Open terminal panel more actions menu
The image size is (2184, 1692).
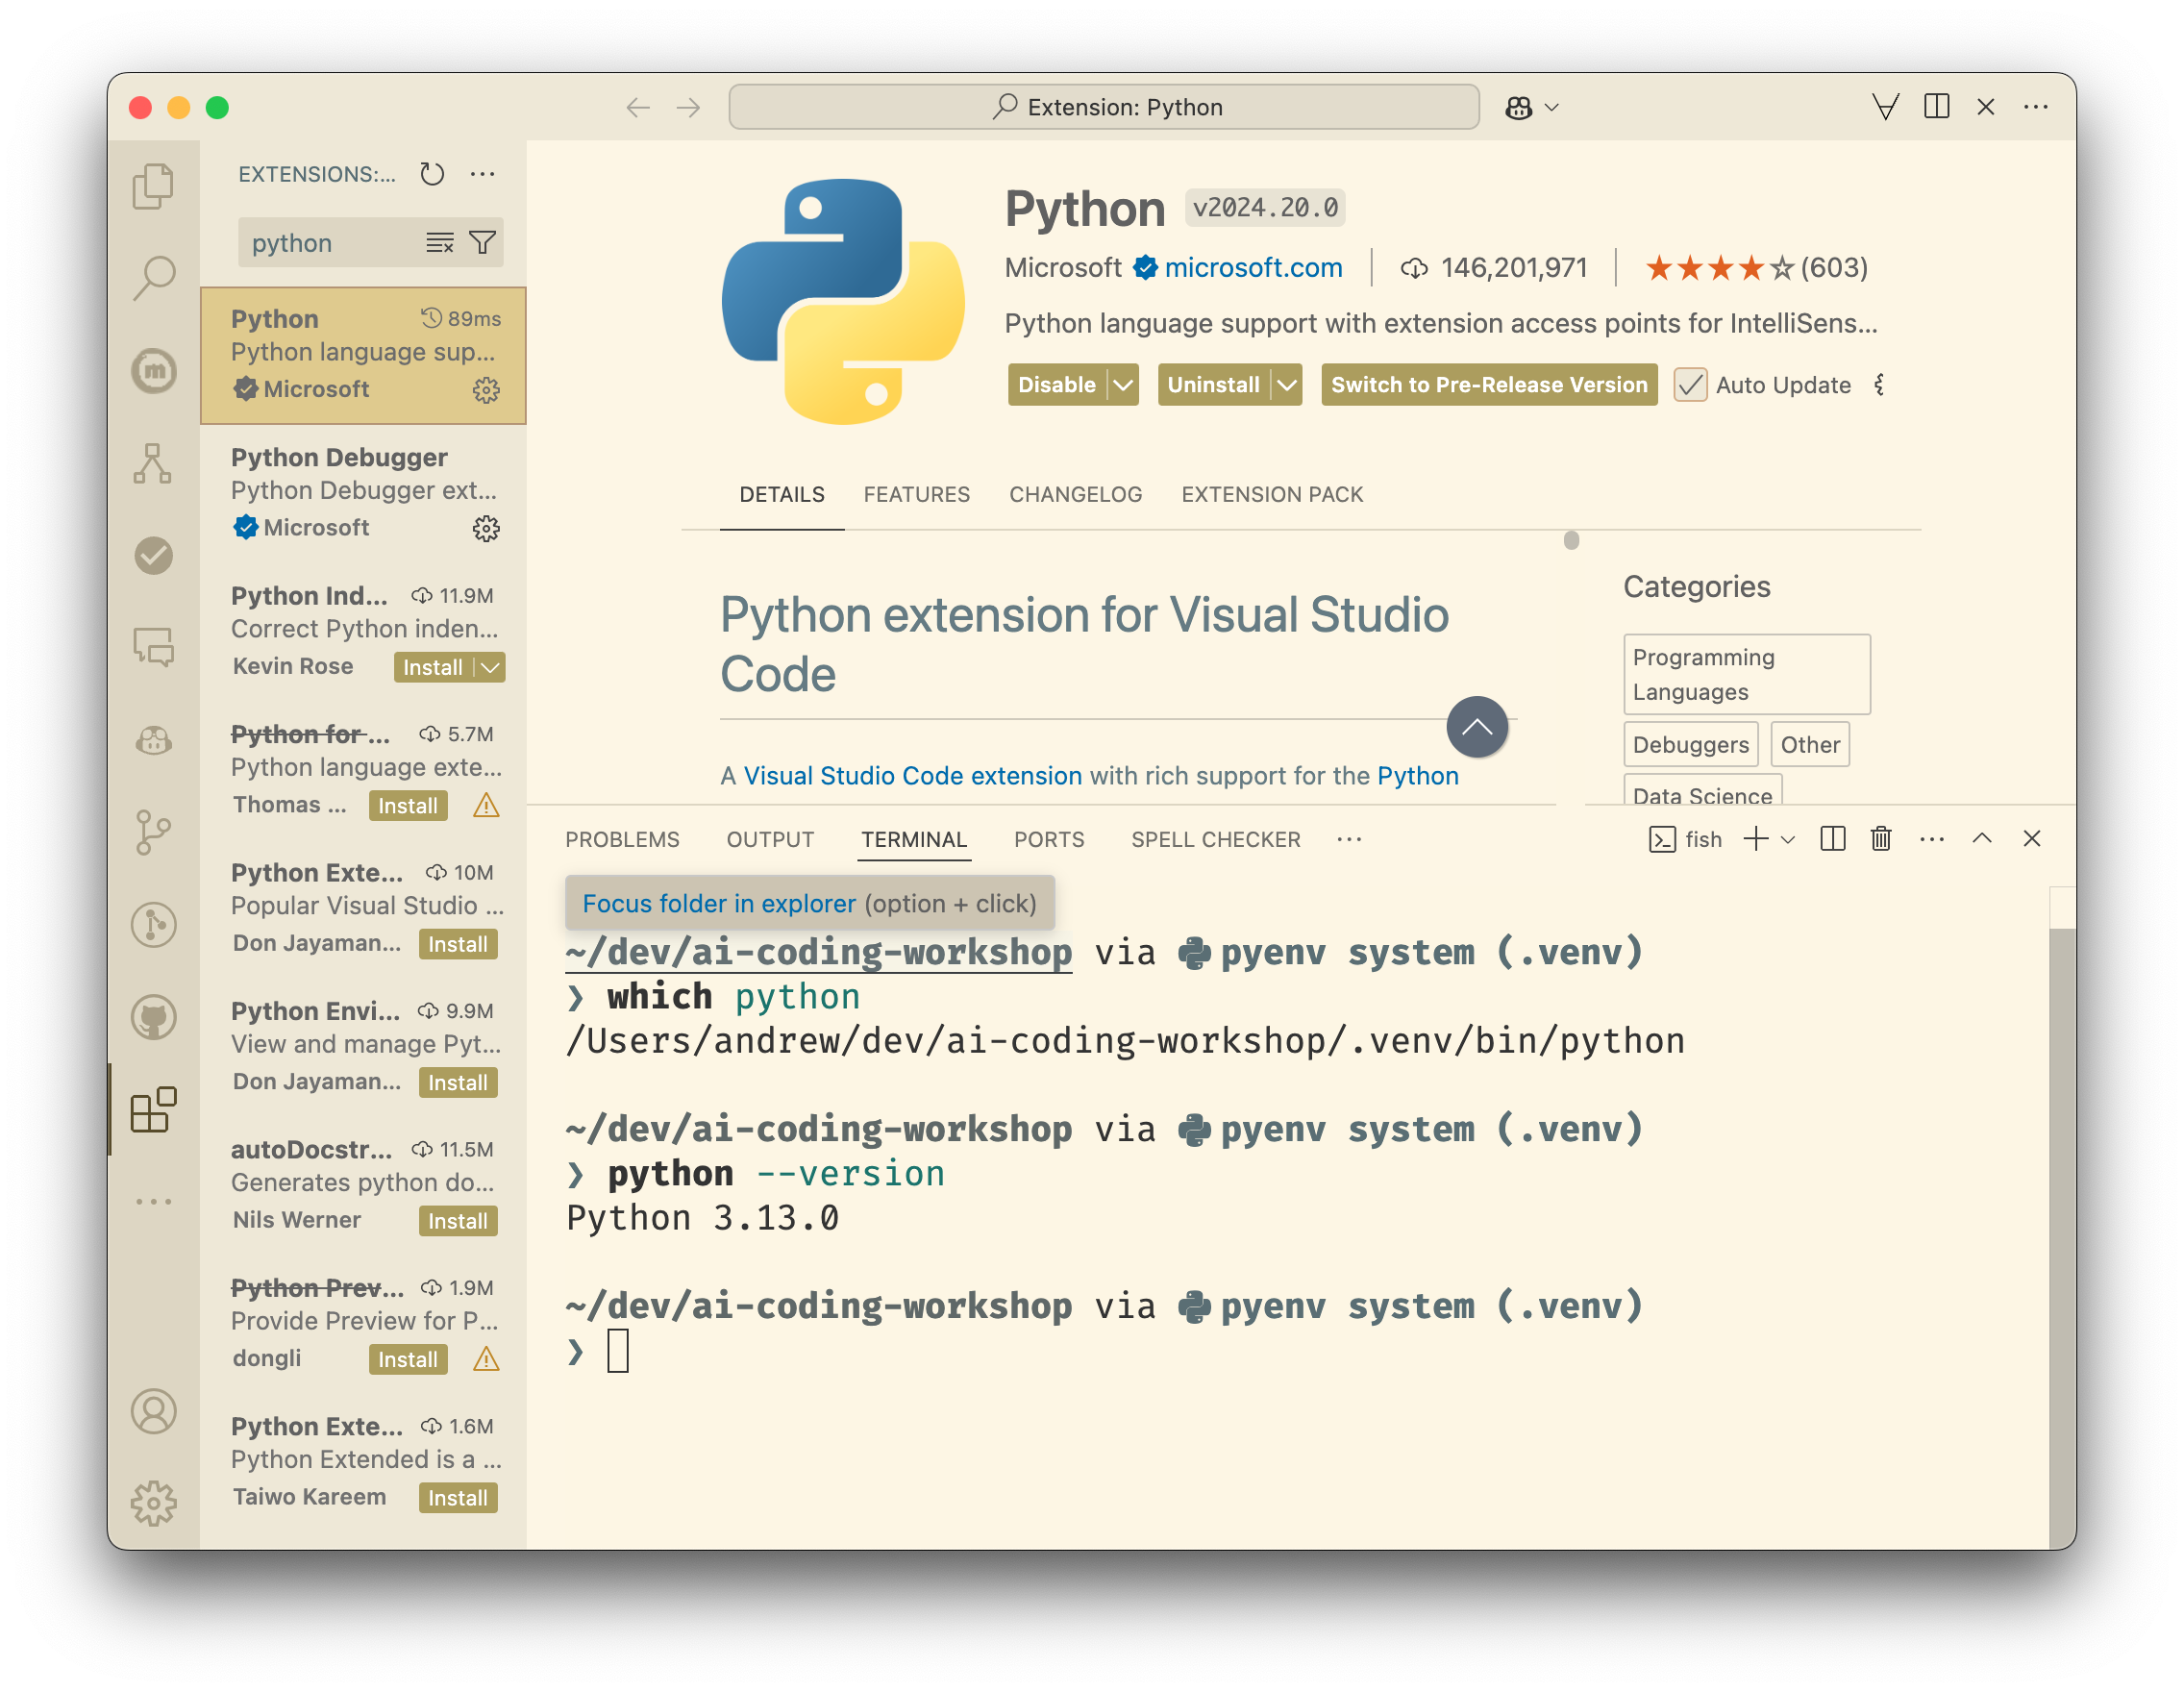(x=1932, y=839)
